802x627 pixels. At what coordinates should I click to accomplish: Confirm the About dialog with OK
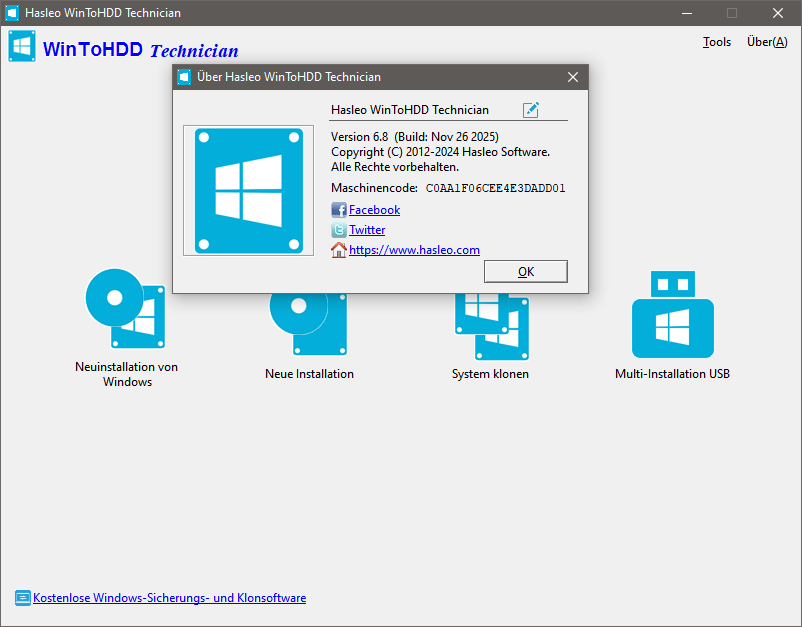point(525,271)
